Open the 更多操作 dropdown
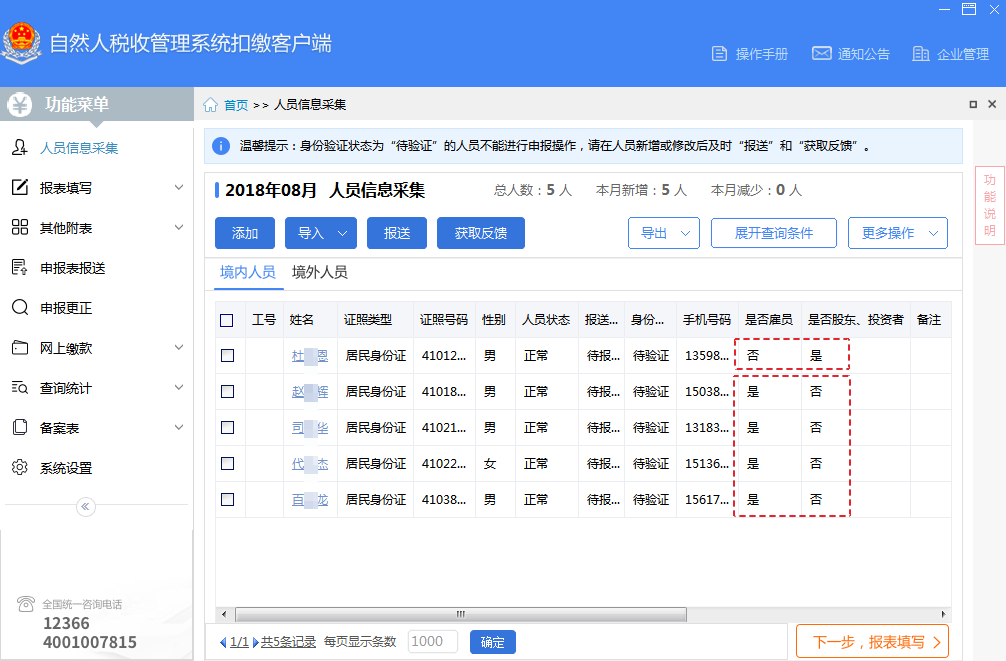This screenshot has height=661, width=1006. [898, 233]
